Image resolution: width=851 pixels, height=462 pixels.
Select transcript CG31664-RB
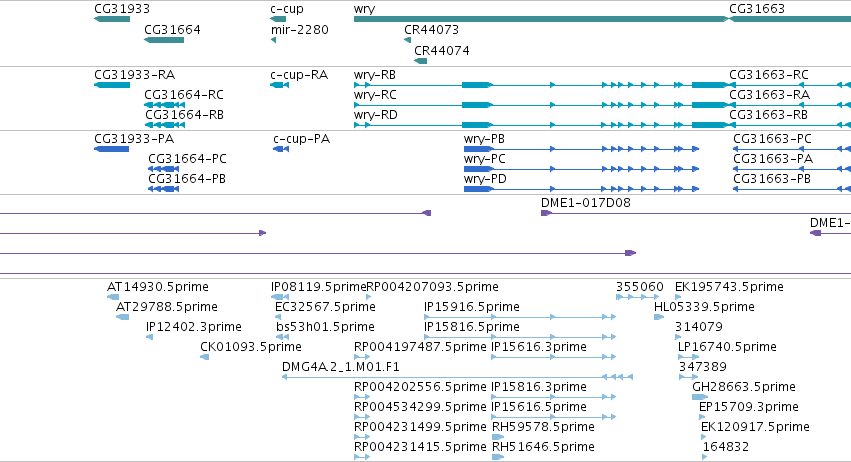pos(185,115)
